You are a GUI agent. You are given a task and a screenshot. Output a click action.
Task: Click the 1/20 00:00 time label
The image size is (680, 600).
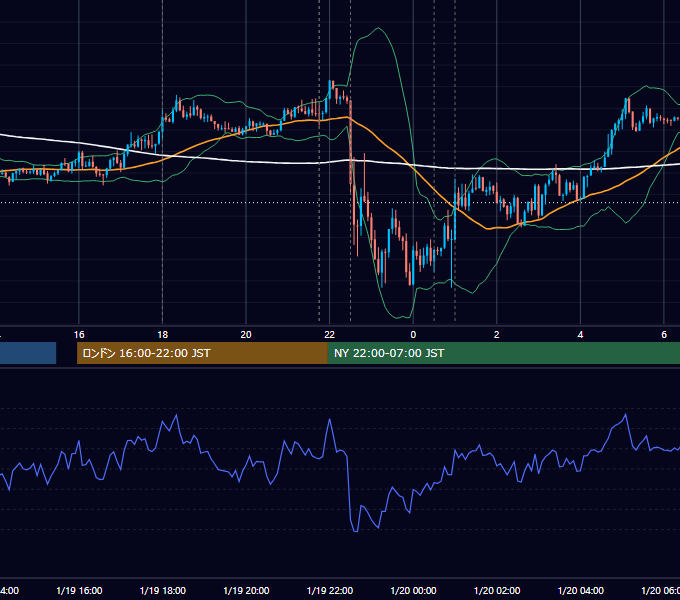pyautogui.click(x=413, y=590)
